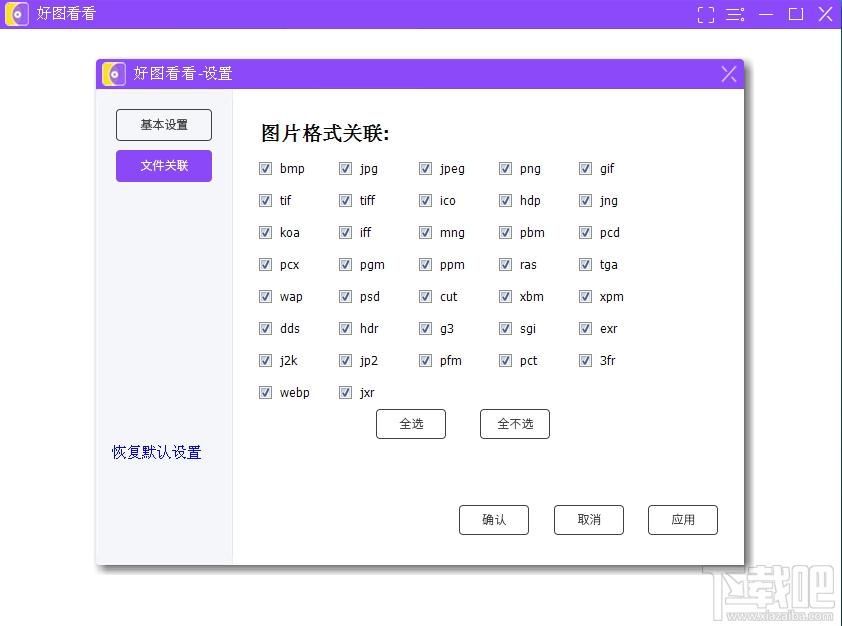Toggle the pbm format checkbox
The height and width of the screenshot is (626, 842).
505,232
